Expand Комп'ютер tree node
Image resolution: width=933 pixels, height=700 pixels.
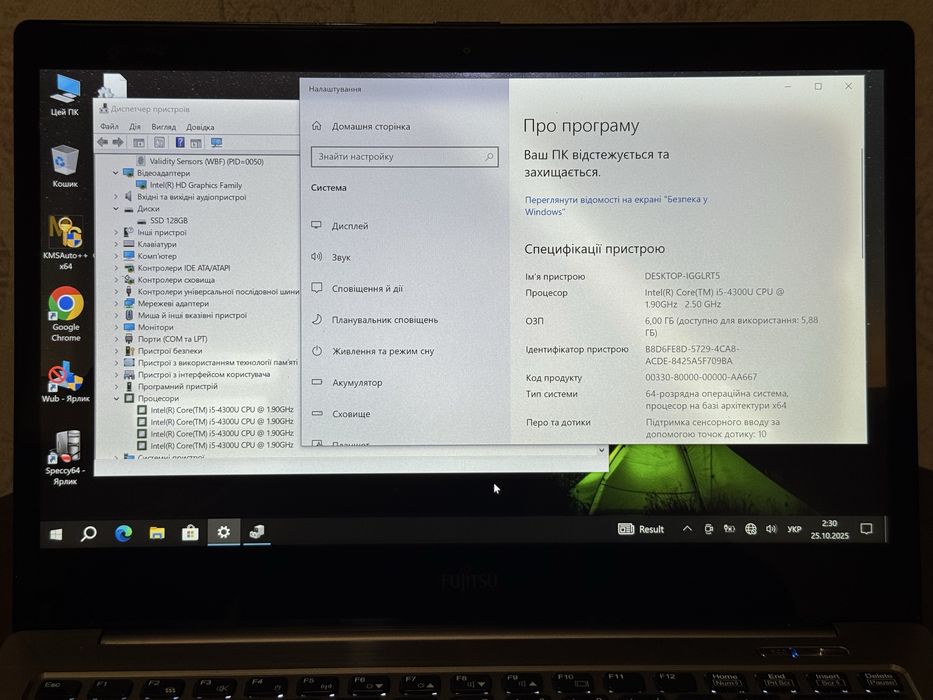116,256
